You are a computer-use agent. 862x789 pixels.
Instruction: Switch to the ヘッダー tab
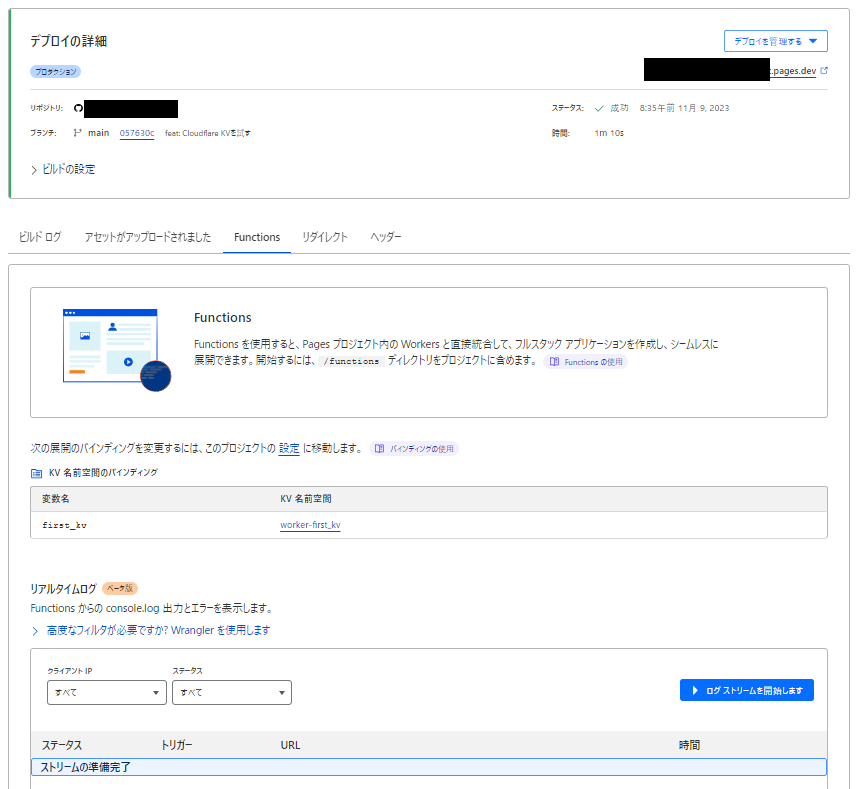click(385, 237)
